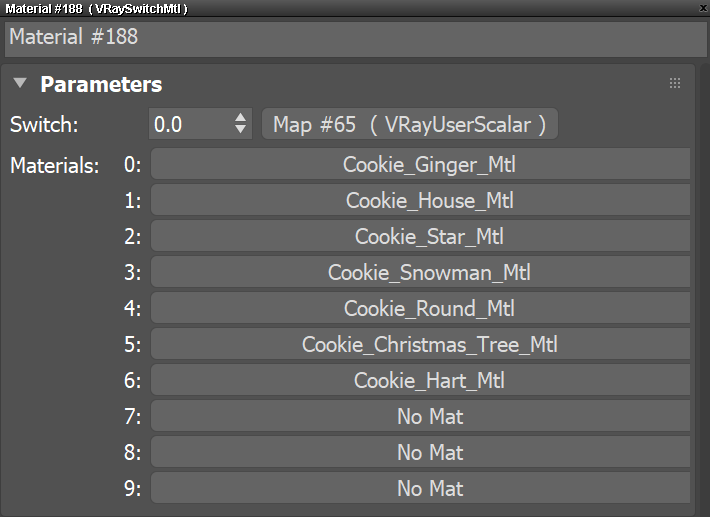
Task: Open the Cookie_Snowman_Mtl material slot
Action: click(420, 272)
